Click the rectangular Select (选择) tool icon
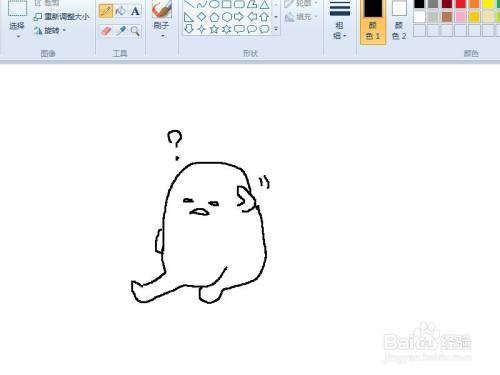 (x=17, y=8)
